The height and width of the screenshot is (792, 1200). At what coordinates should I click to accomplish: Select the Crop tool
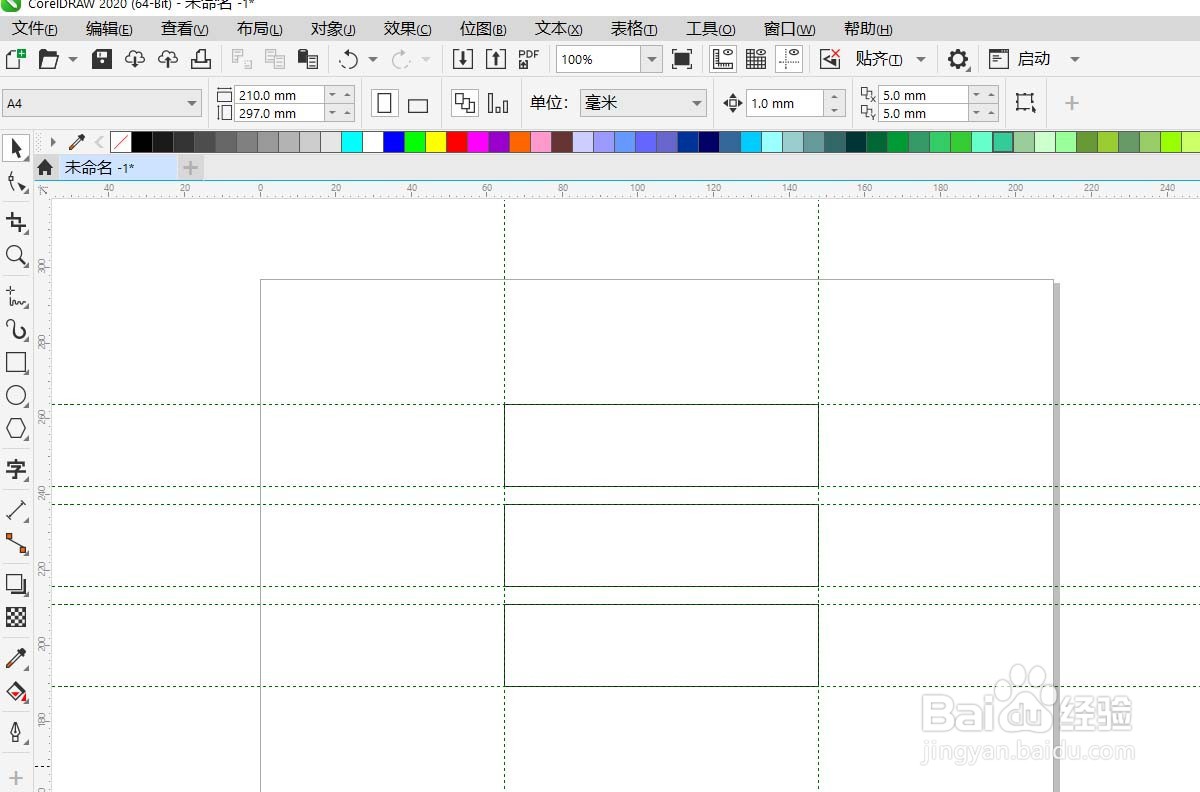(x=16, y=222)
